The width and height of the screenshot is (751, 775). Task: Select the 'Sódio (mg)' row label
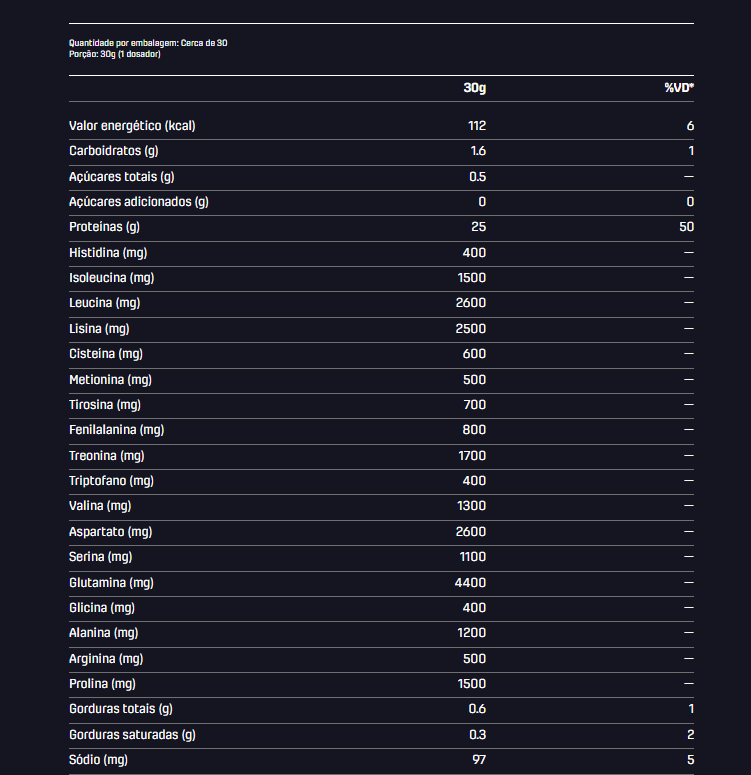(98, 760)
